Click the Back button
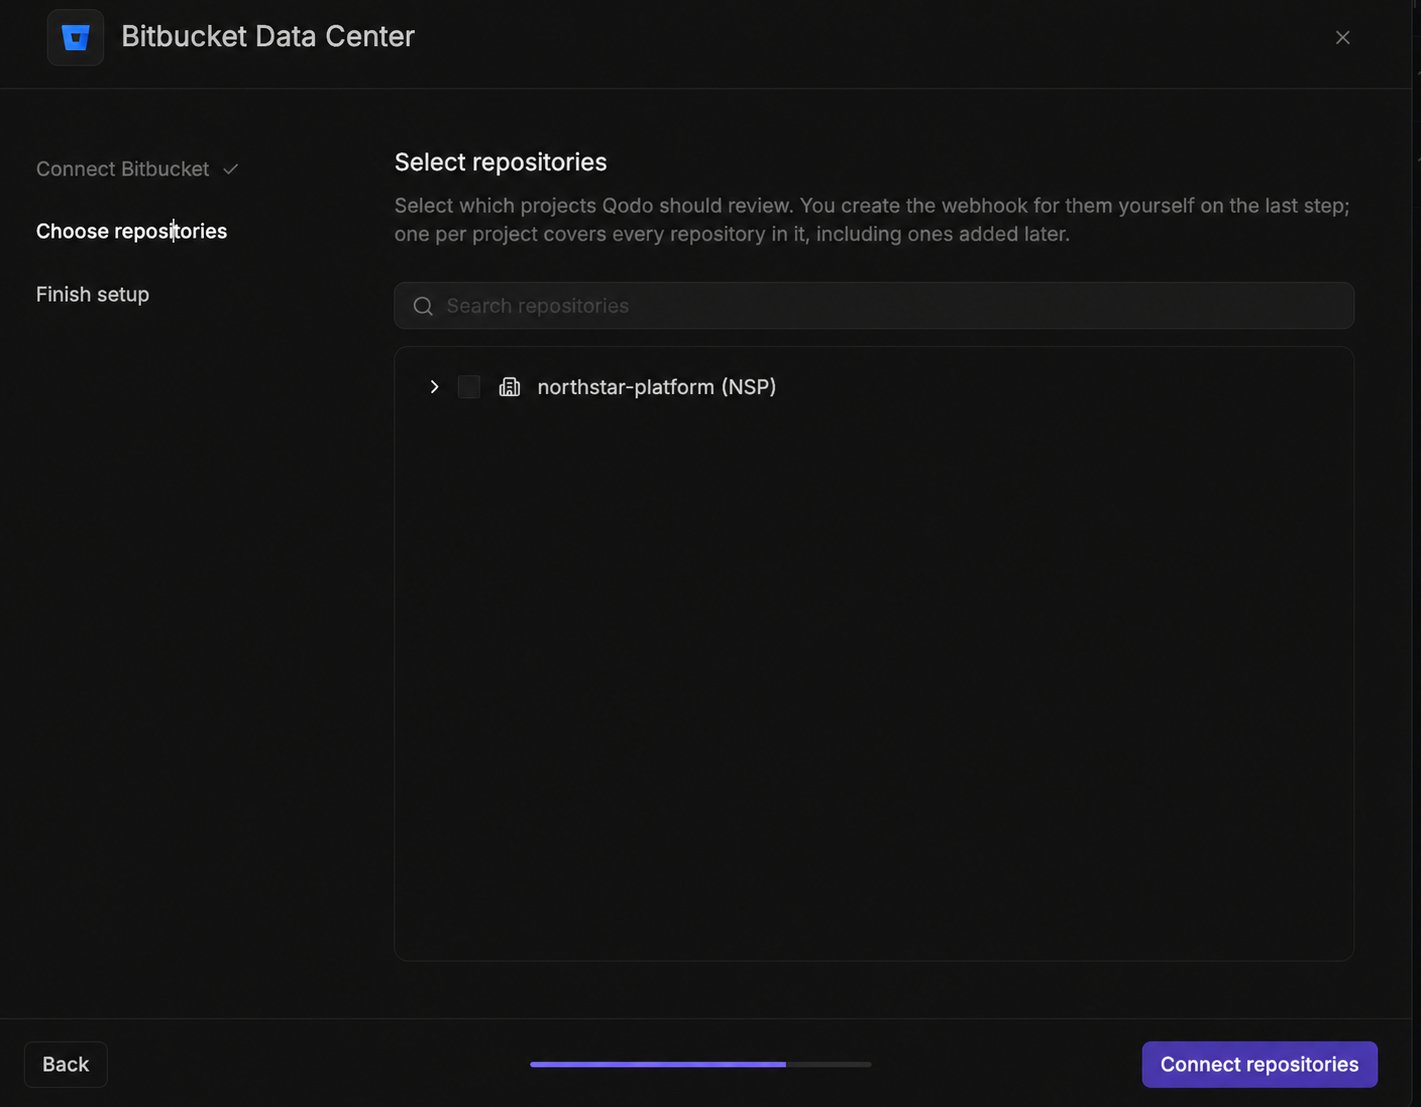 (x=66, y=1064)
